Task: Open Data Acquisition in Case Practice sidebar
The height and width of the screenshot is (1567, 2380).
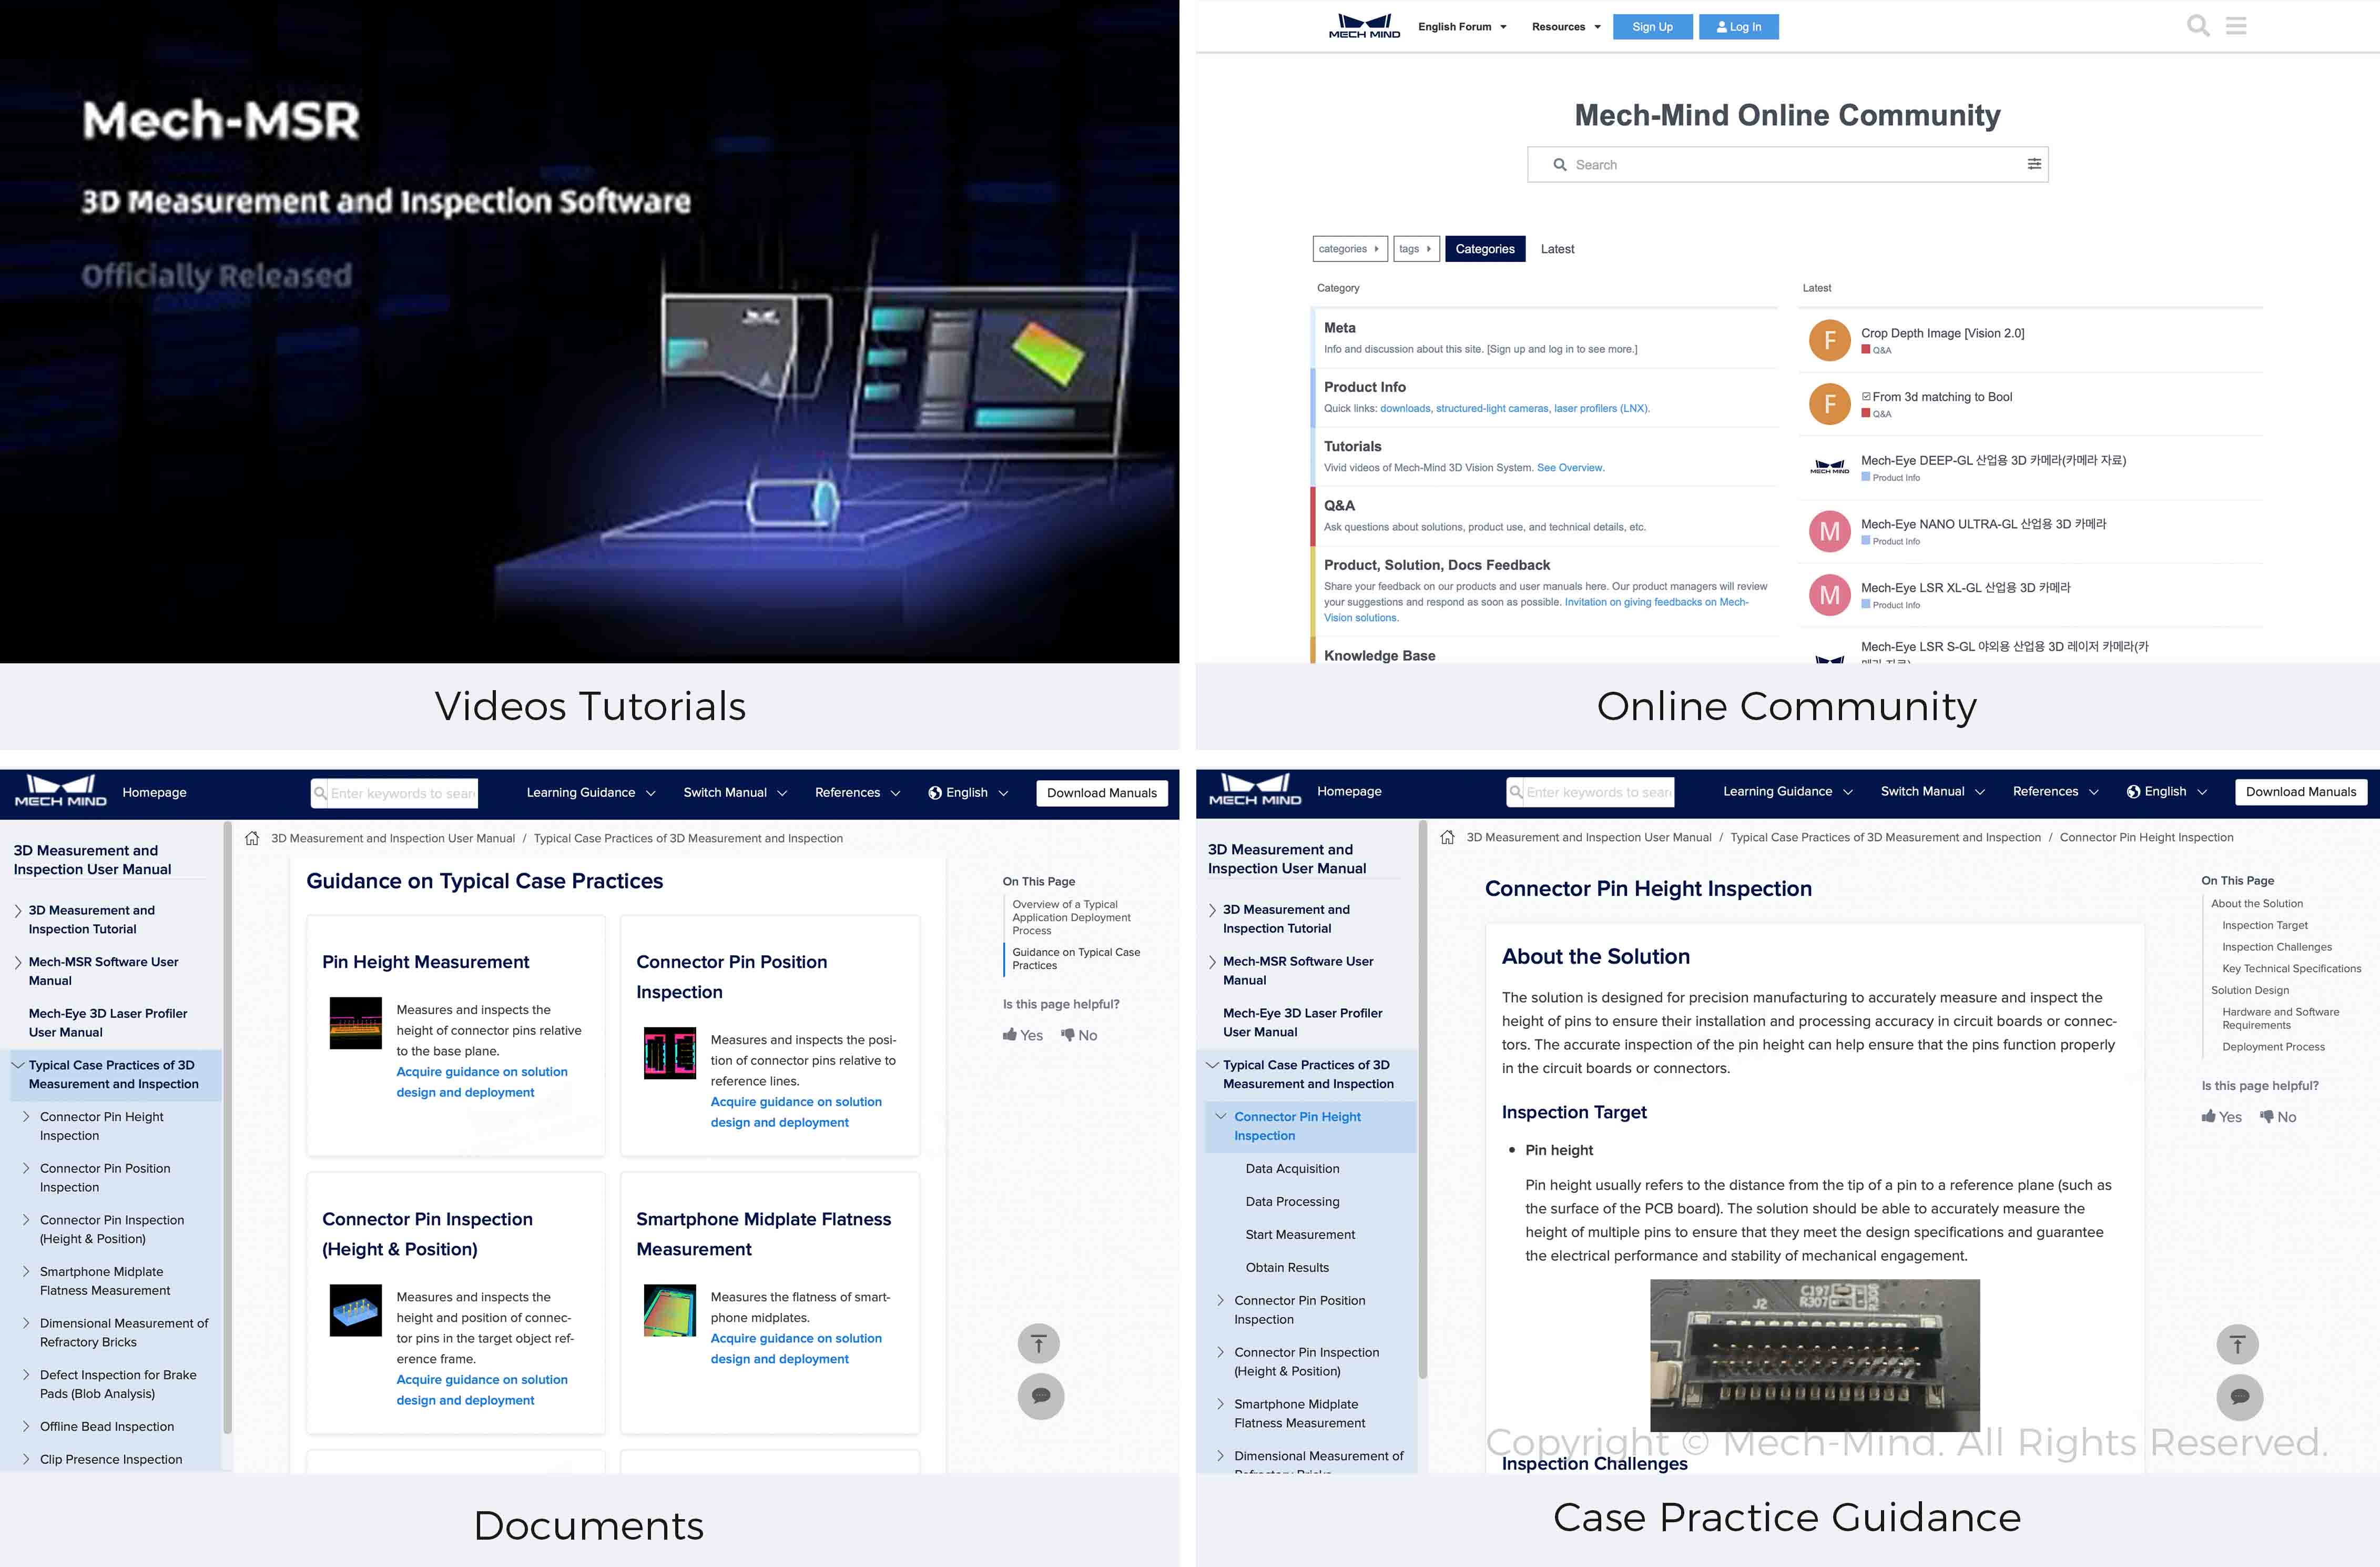Action: [x=1292, y=1169]
